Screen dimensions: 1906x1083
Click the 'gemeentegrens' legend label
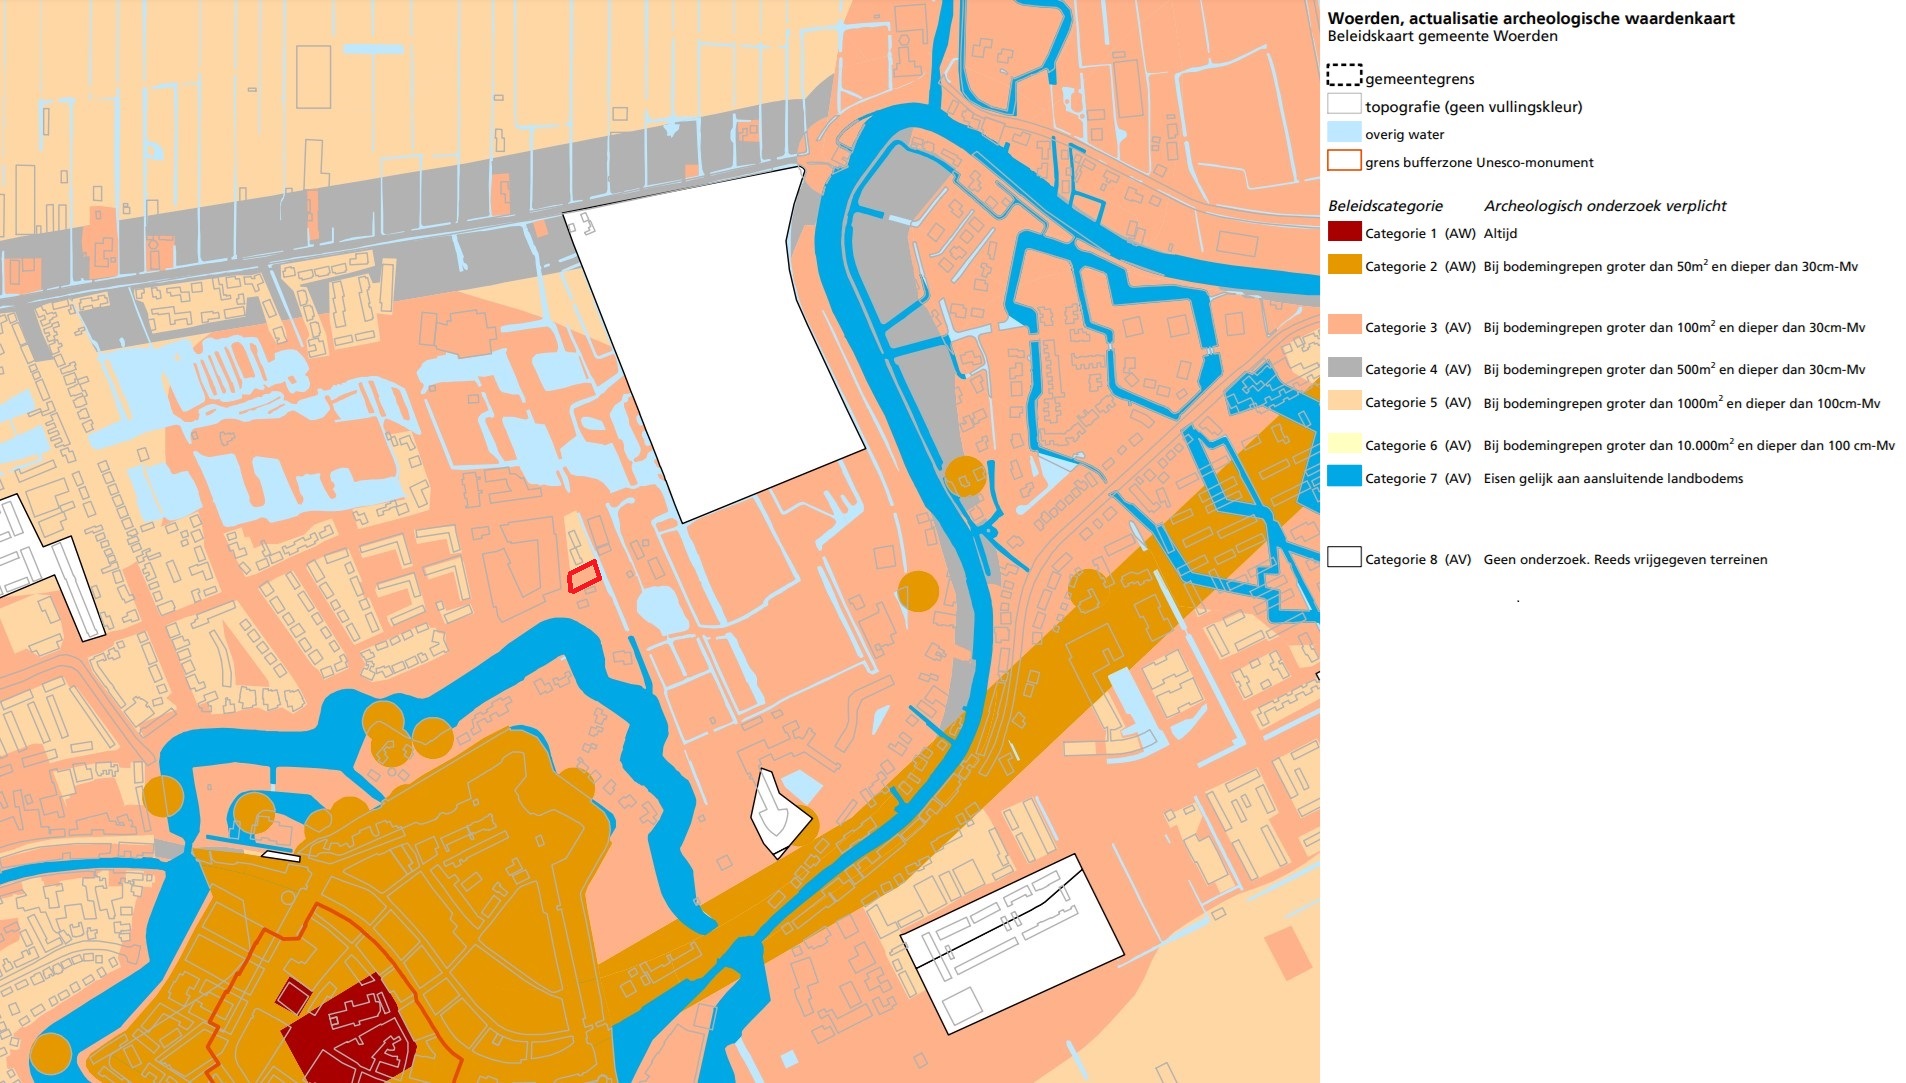coord(1419,79)
